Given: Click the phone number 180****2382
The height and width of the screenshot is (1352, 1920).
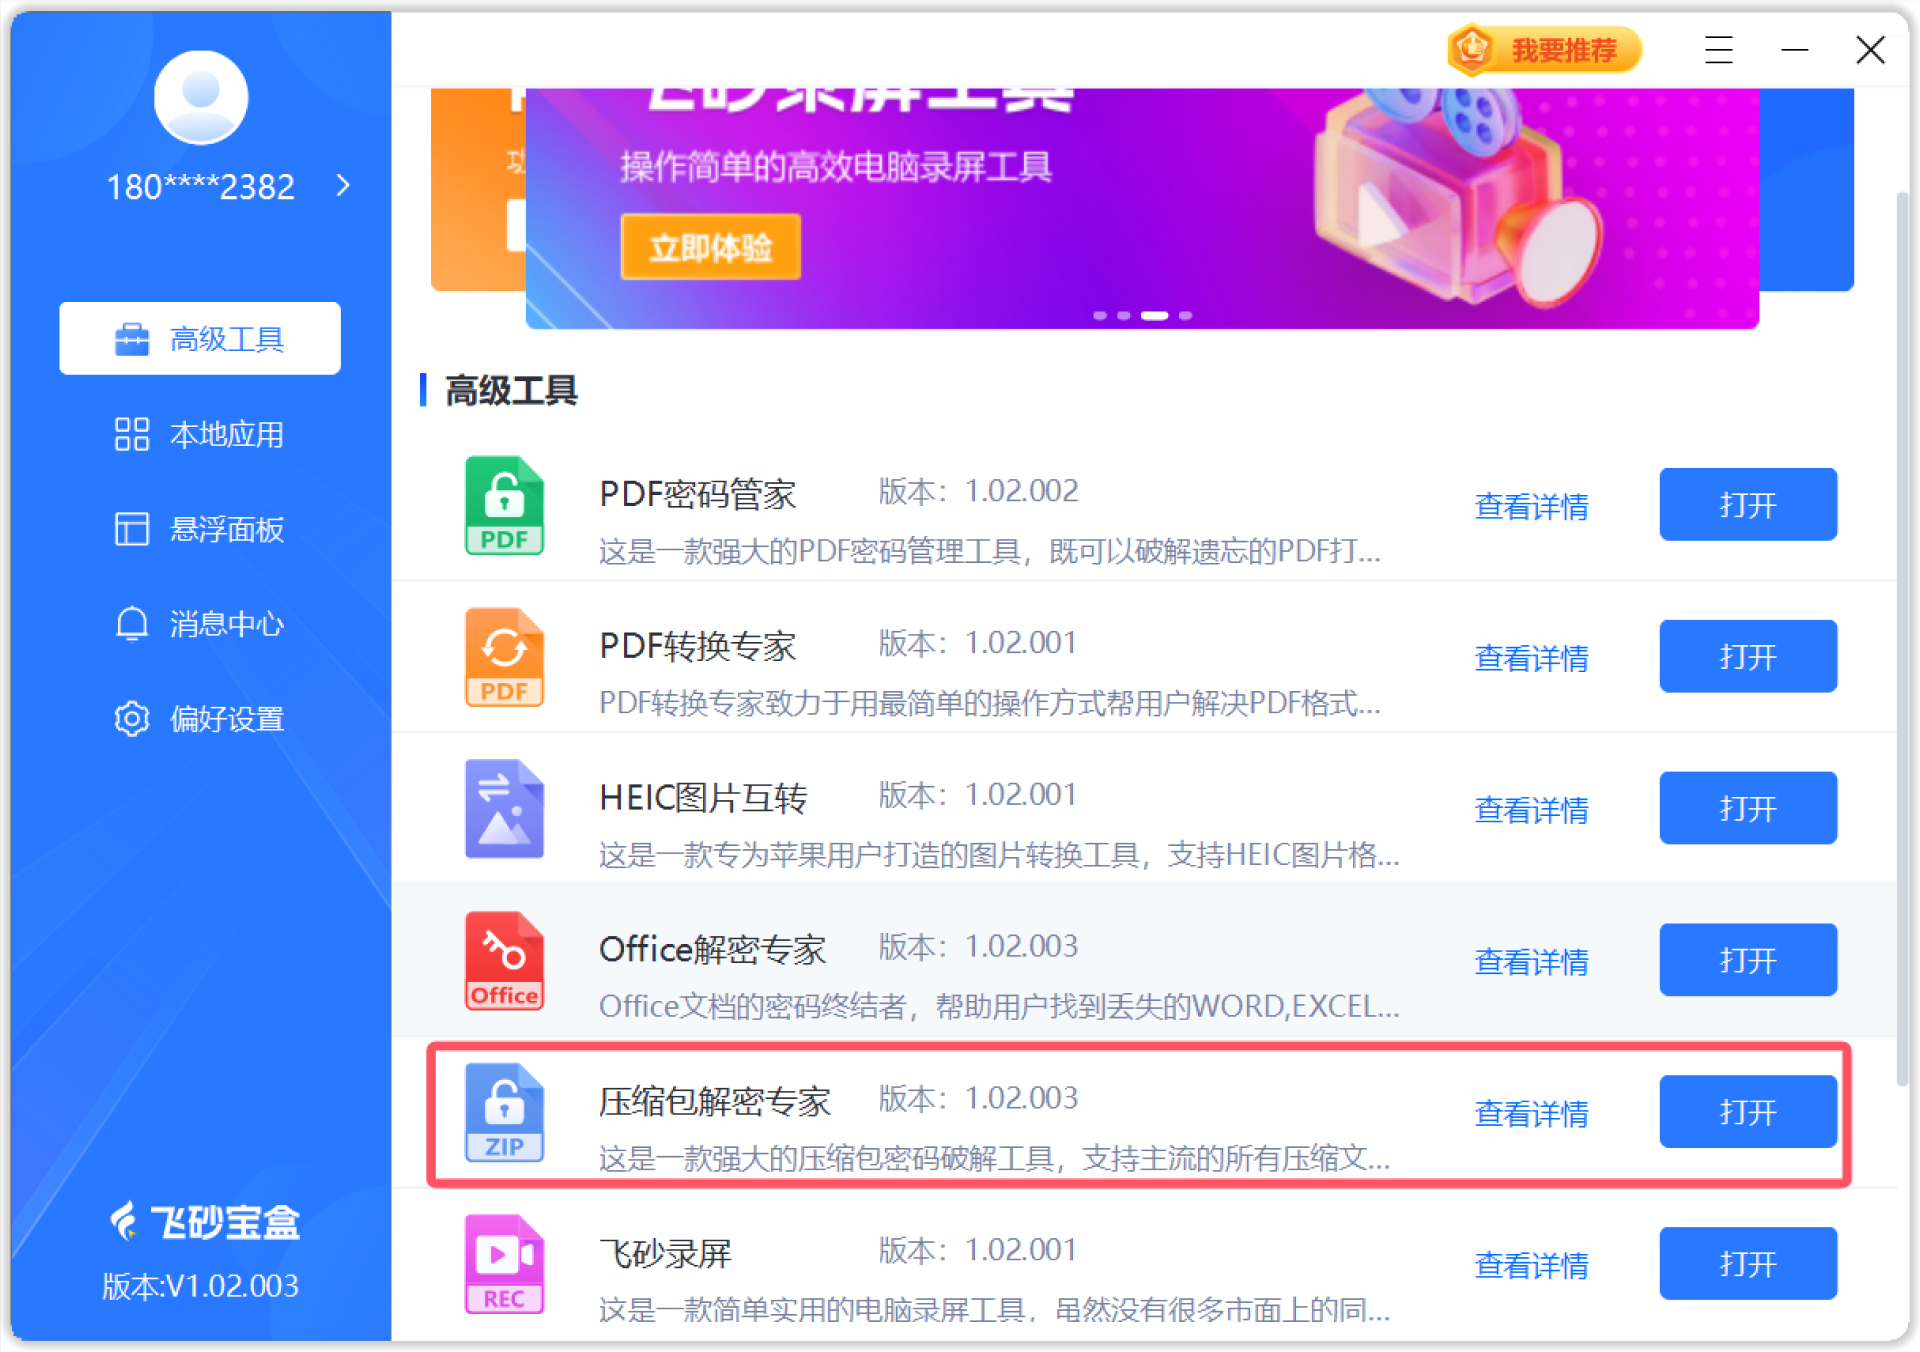Looking at the screenshot, I should pyautogui.click(x=200, y=186).
